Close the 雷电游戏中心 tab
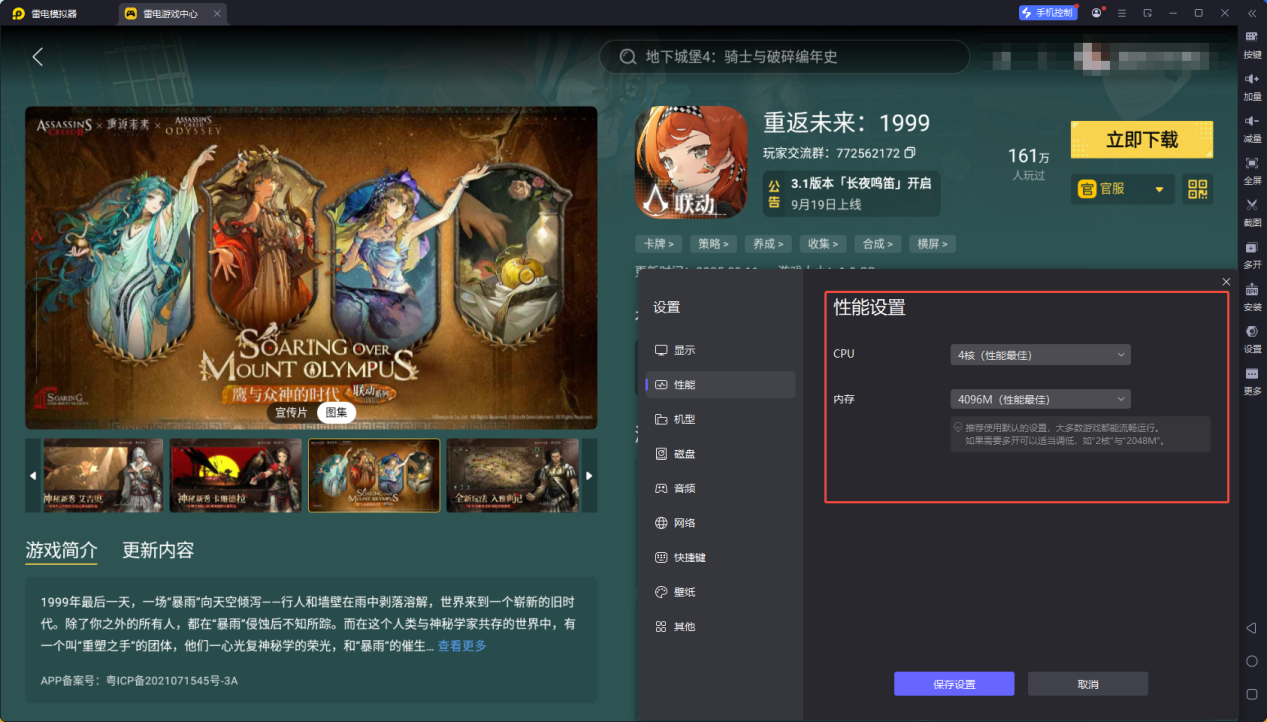1267x722 pixels. pos(217,13)
